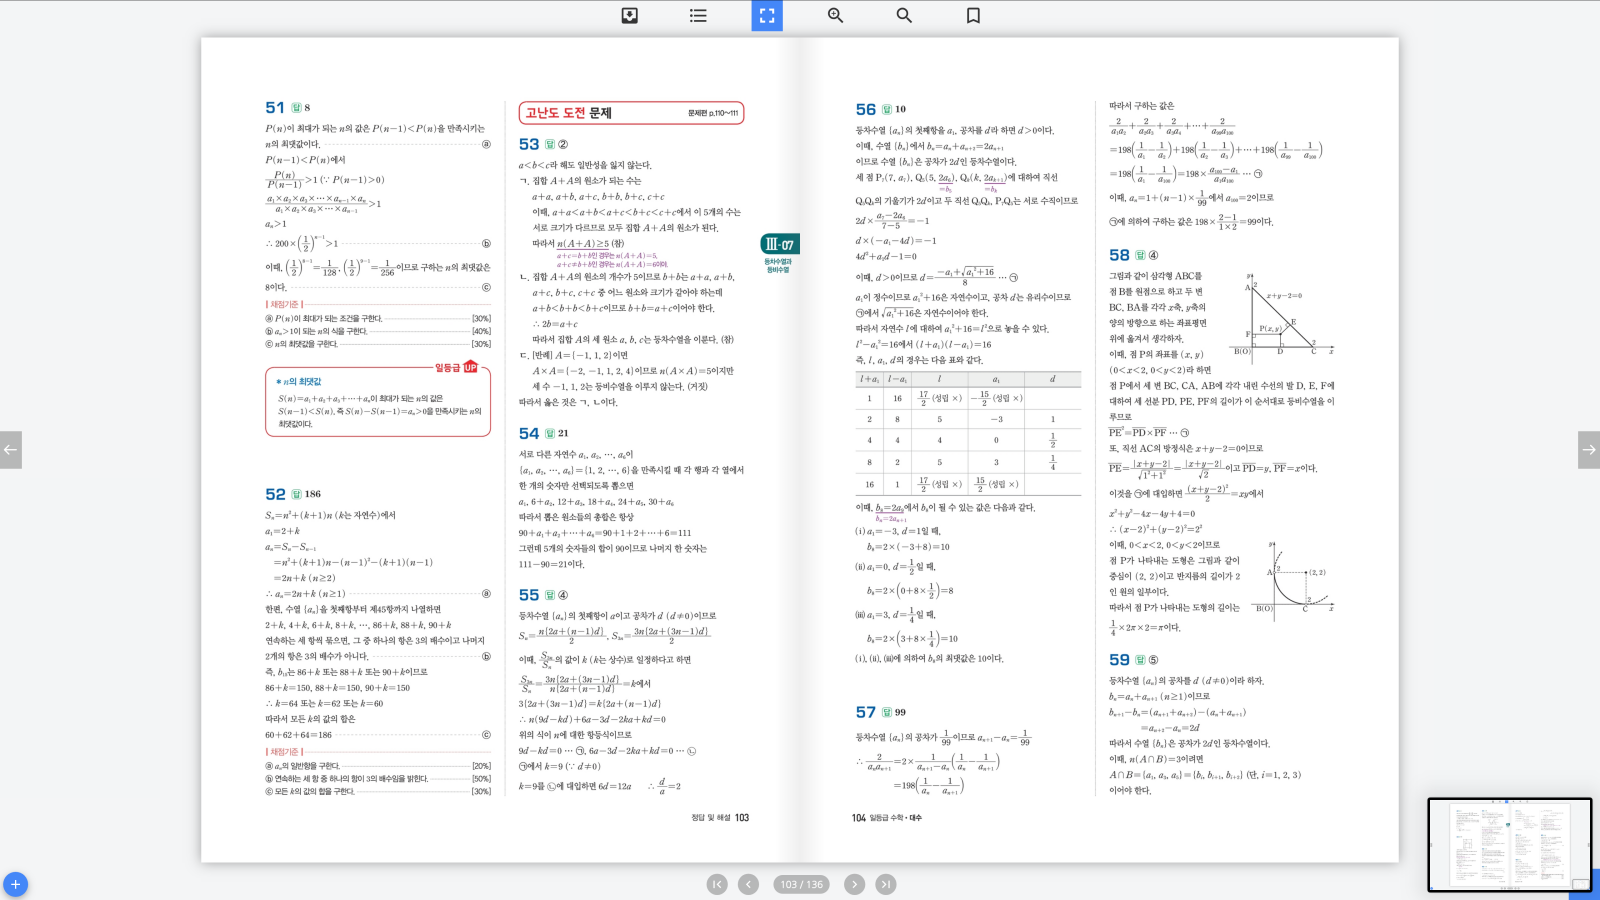The image size is (1600, 900).
Task: Bookmark the current page
Action: click(971, 15)
